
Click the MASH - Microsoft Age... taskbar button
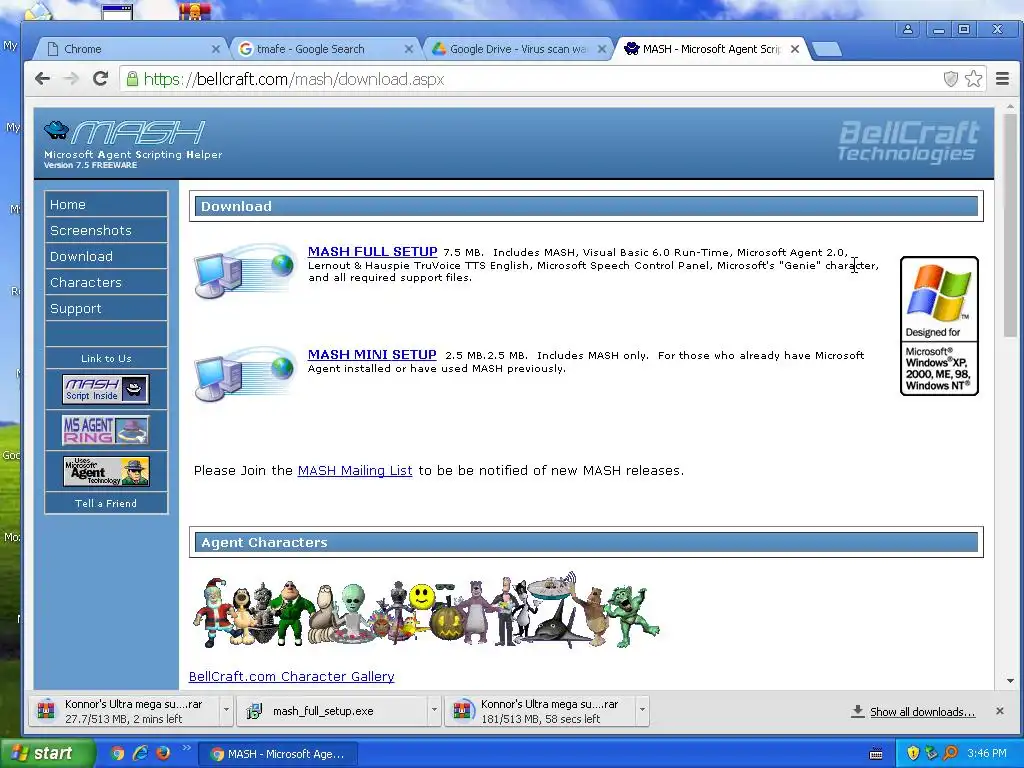tap(277, 754)
